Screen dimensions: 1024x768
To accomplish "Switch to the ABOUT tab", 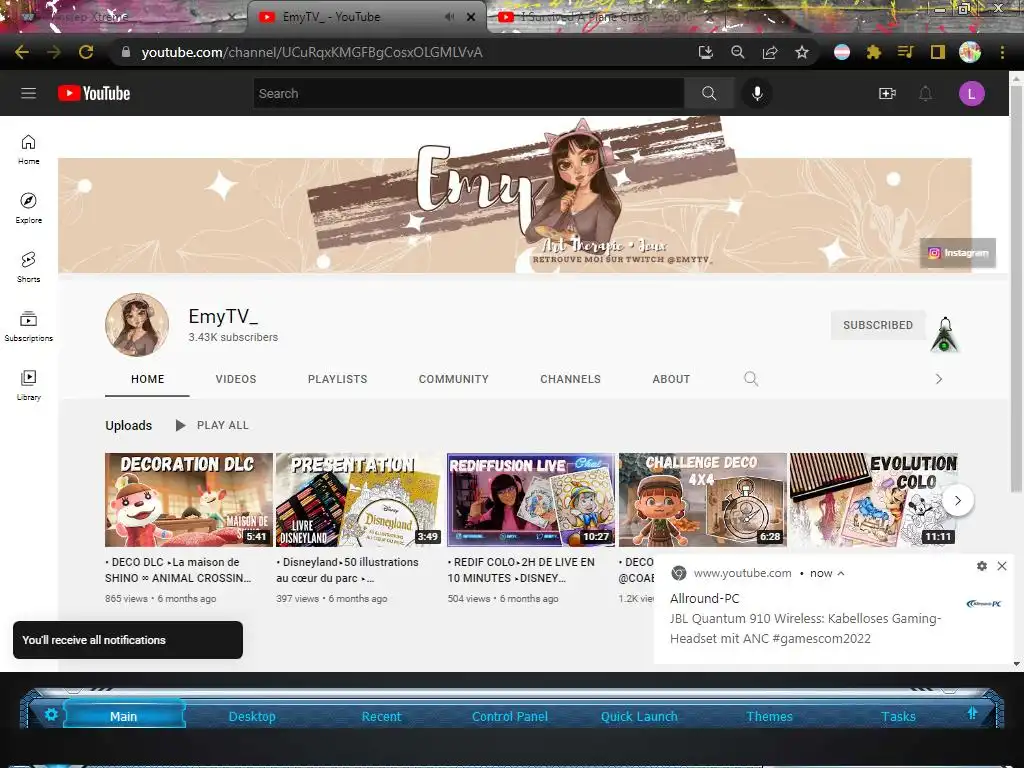I will point(671,379).
